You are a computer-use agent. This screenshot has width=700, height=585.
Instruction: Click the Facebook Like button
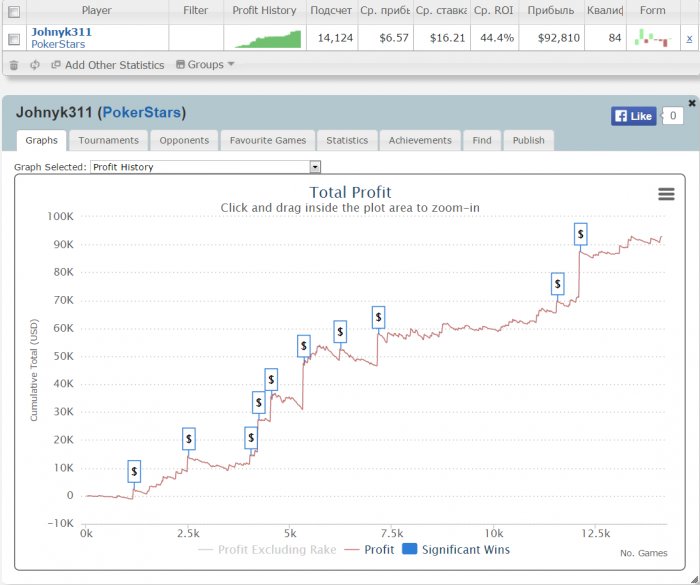[633, 116]
